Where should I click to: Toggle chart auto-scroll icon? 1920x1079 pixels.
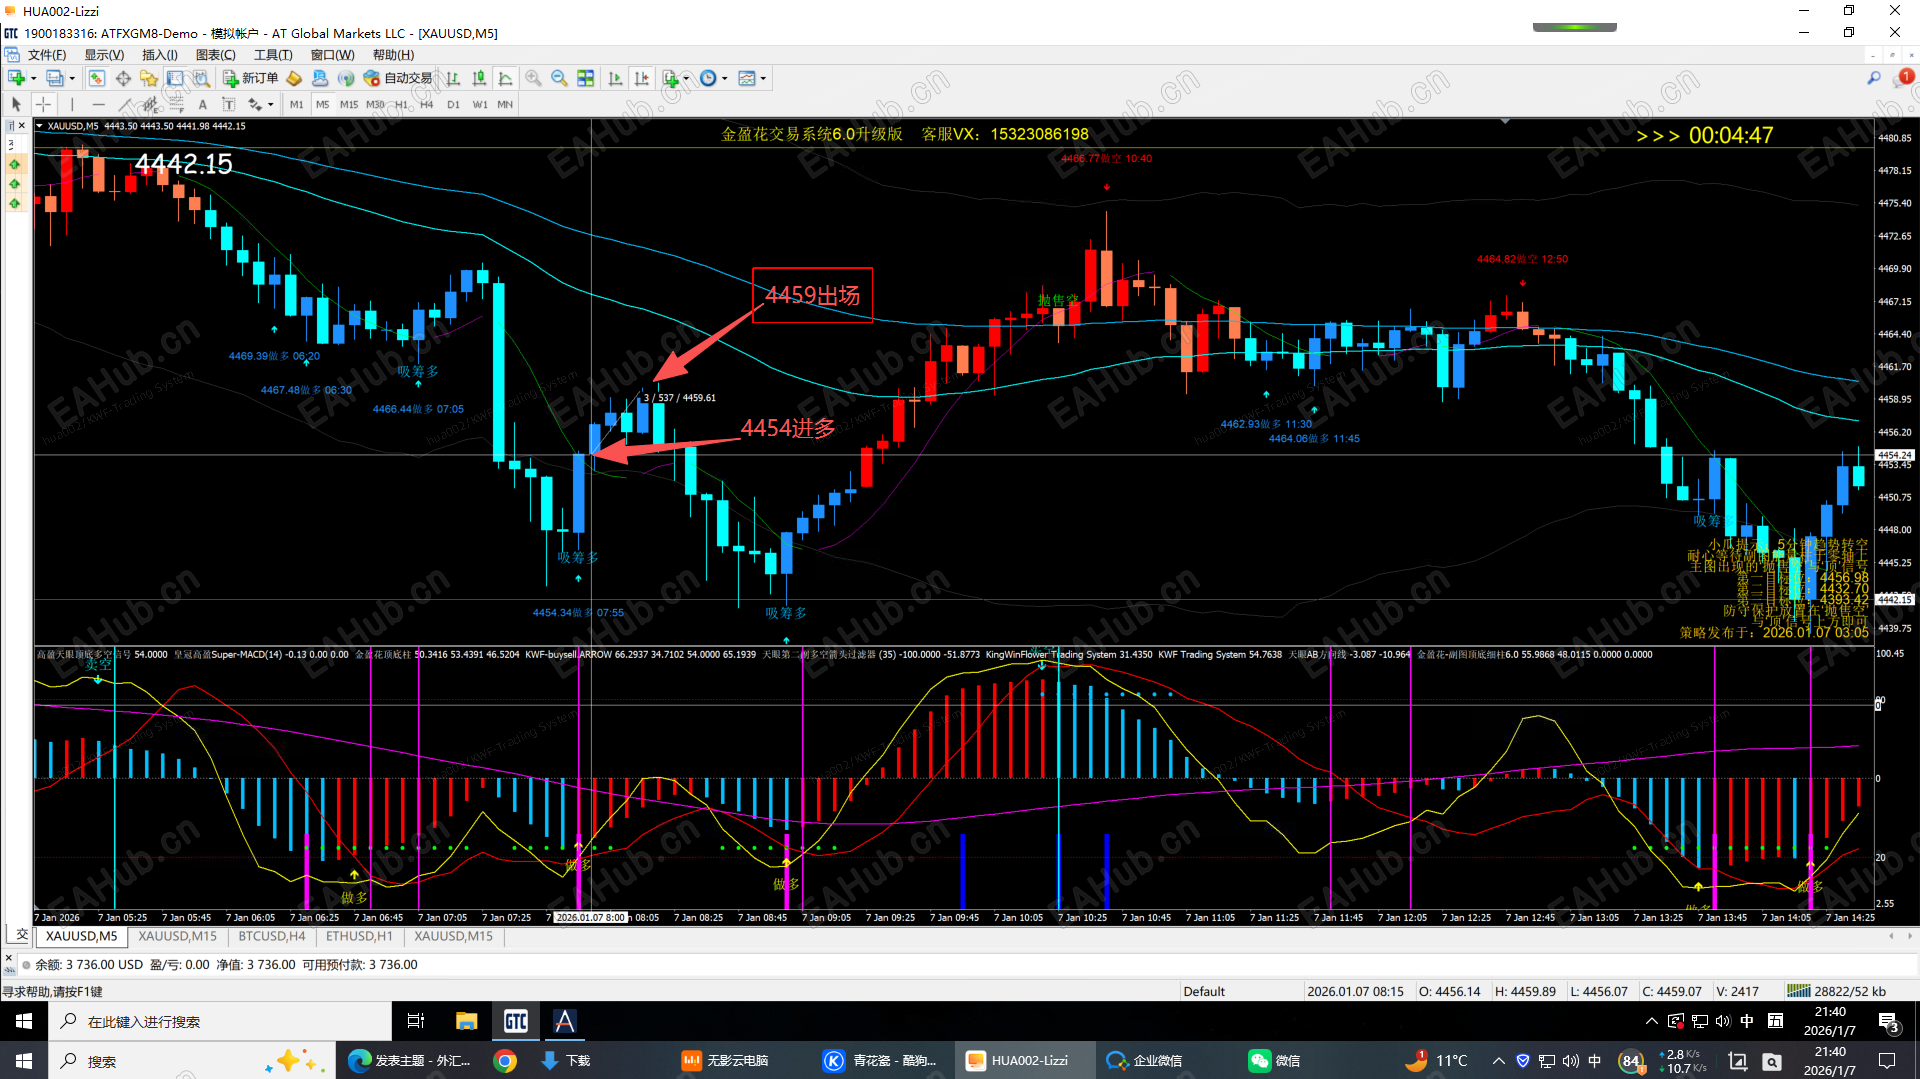tap(615, 78)
